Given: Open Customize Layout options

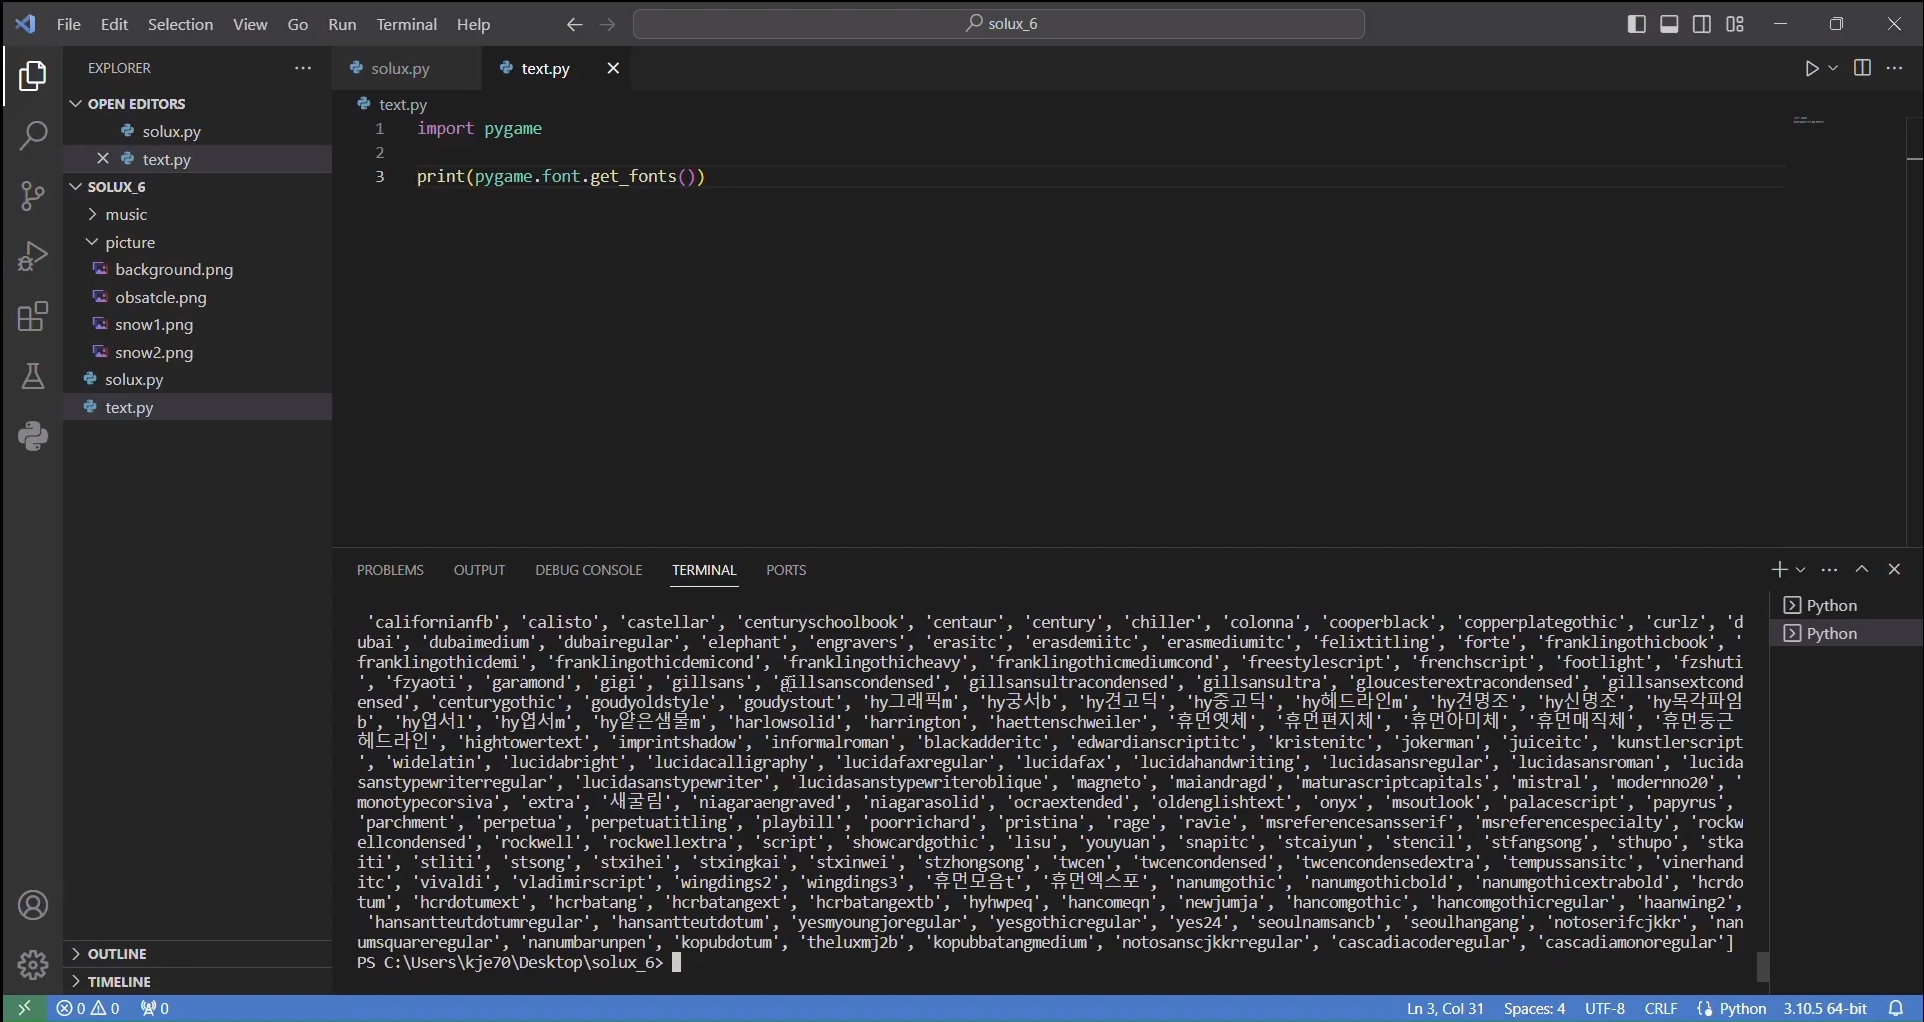Looking at the screenshot, I should click(x=1735, y=24).
